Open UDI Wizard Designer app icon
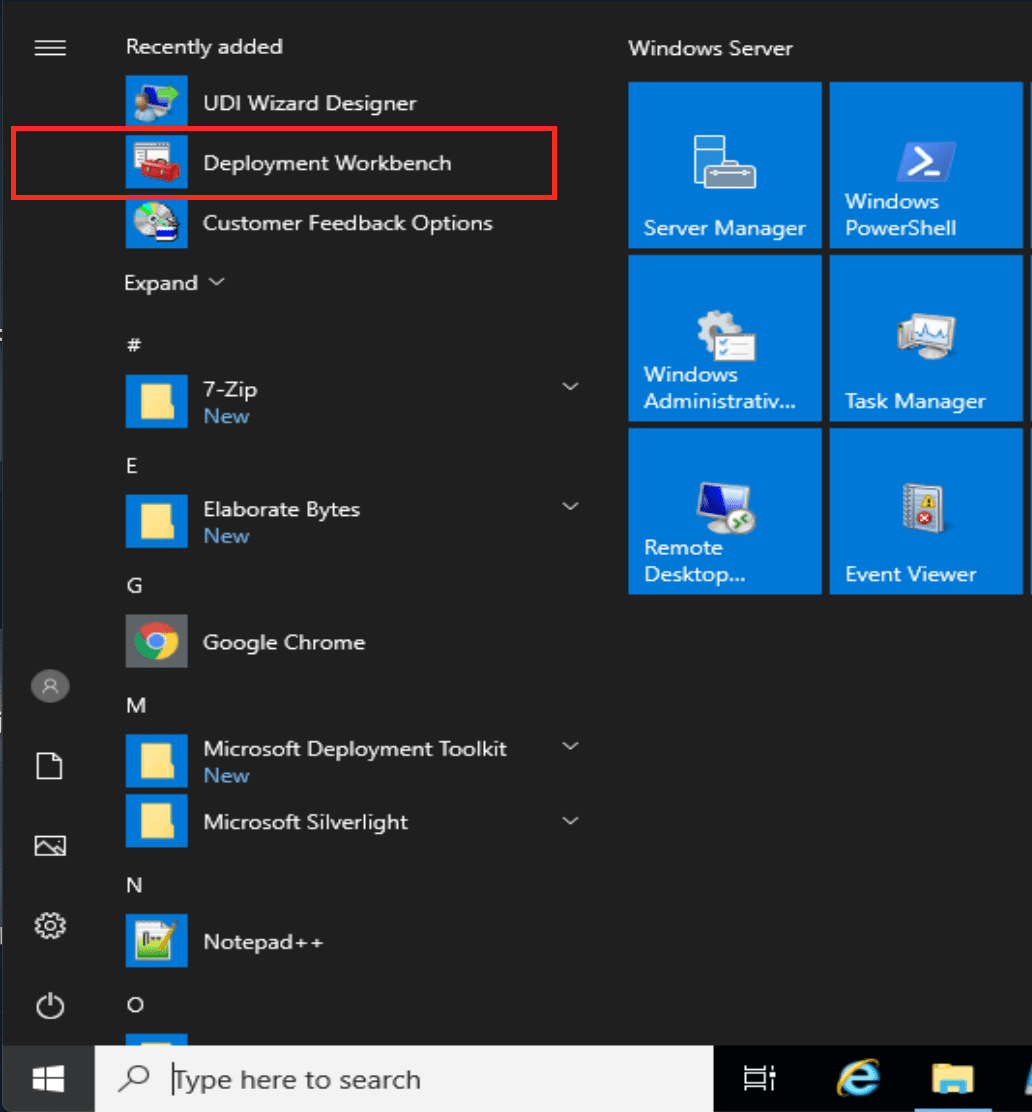1032x1112 pixels. pos(157,102)
